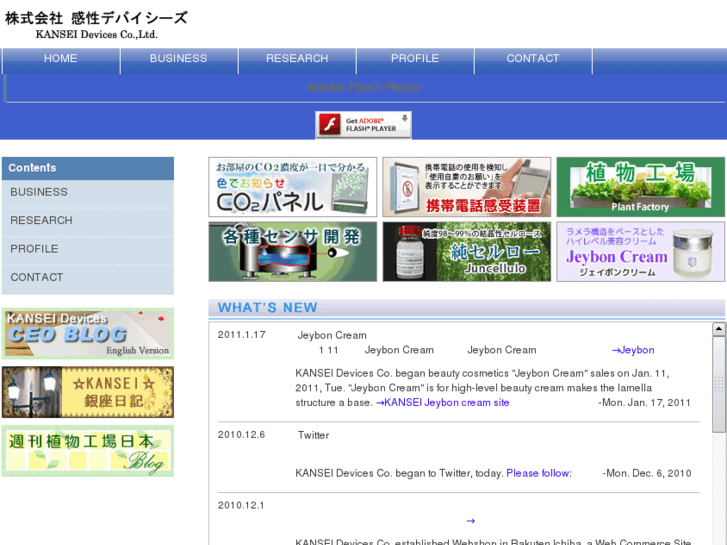
Task: Open the weekly plant factory Blog banner
Action: click(88, 451)
